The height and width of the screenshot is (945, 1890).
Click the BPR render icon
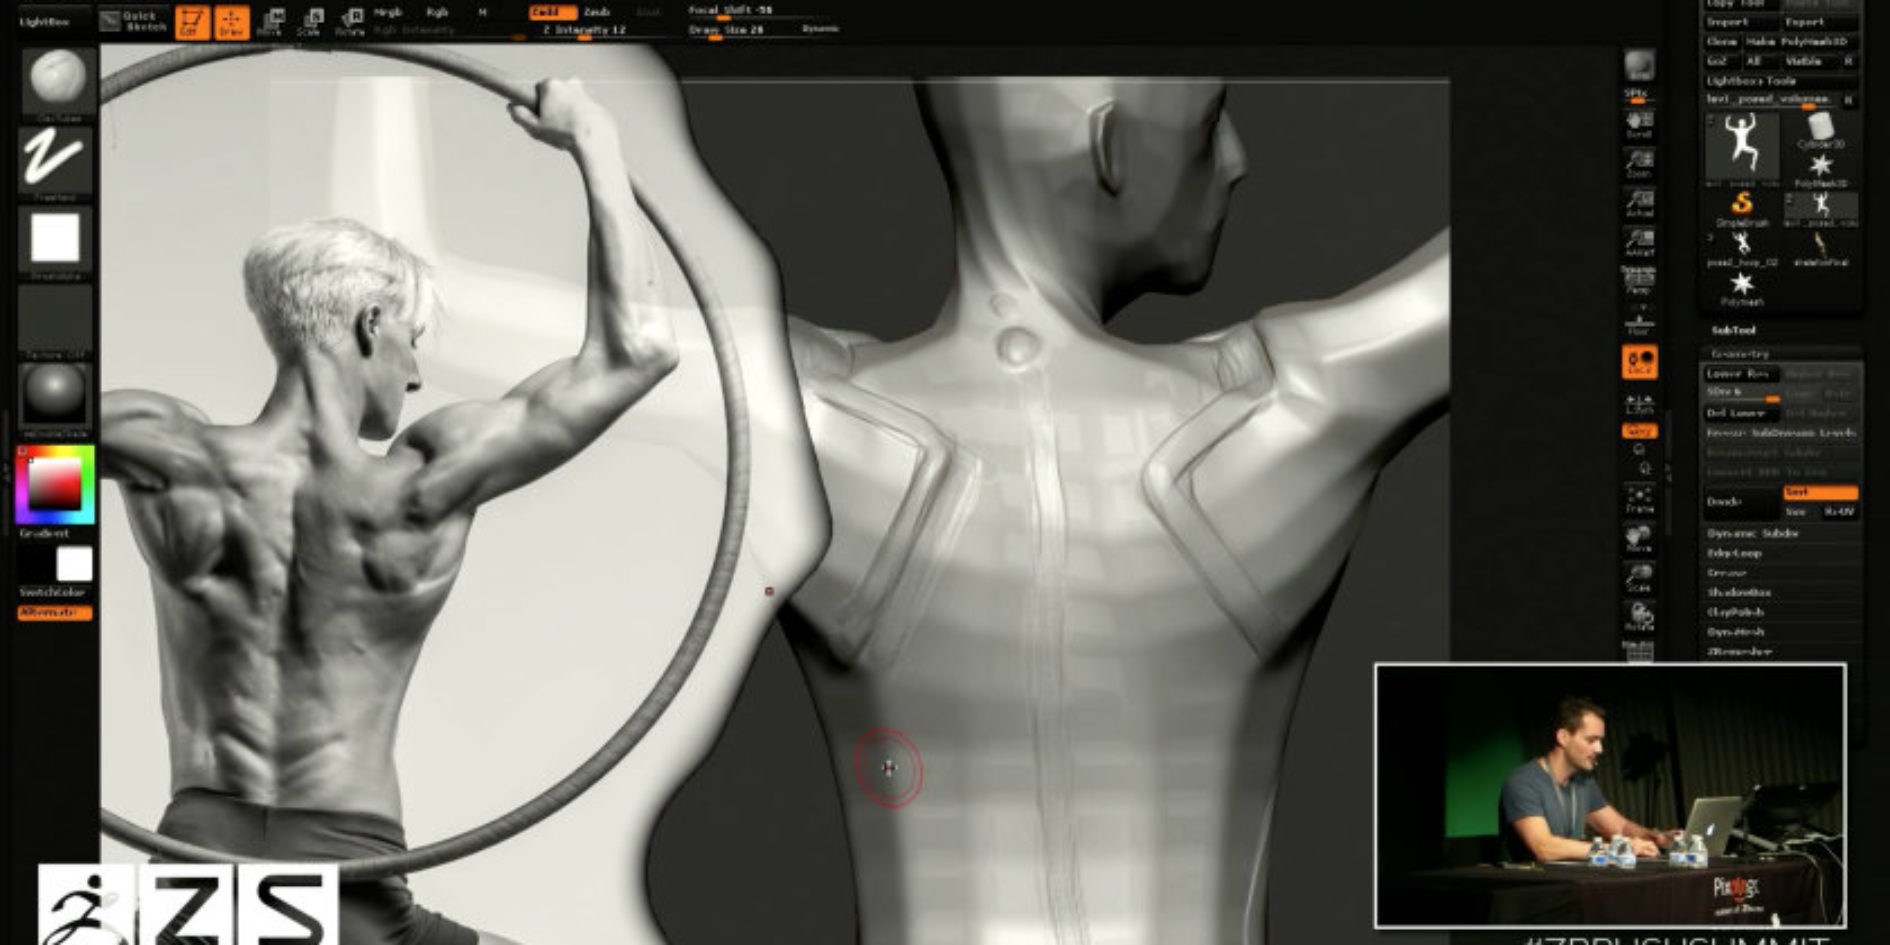click(x=1639, y=66)
